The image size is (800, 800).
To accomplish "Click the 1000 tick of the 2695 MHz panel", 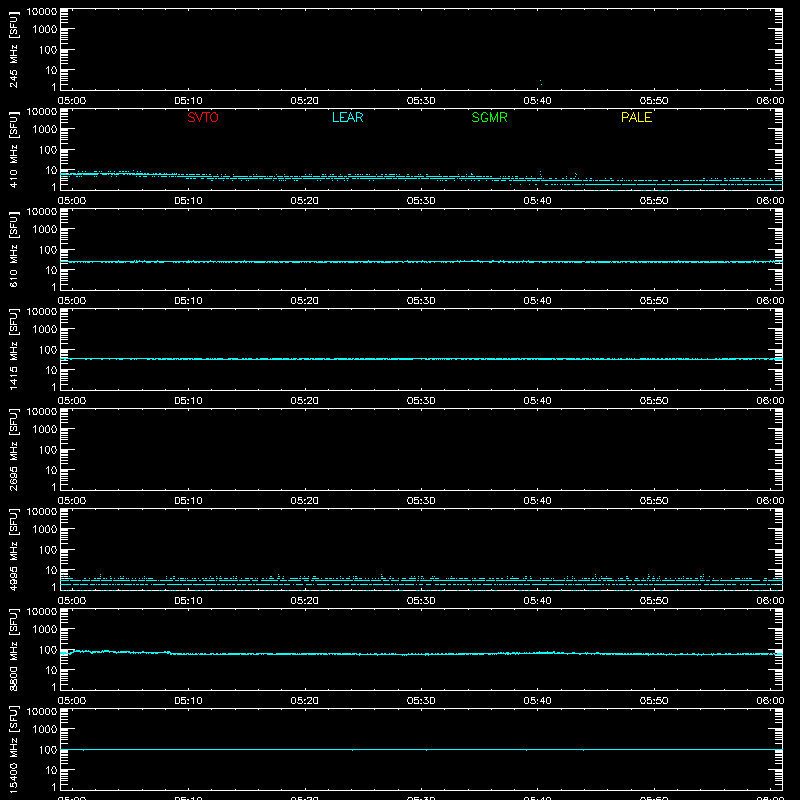I will coord(45,430).
